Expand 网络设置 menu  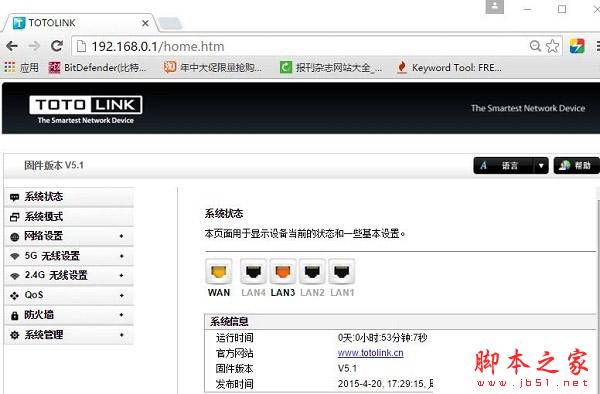pos(69,236)
